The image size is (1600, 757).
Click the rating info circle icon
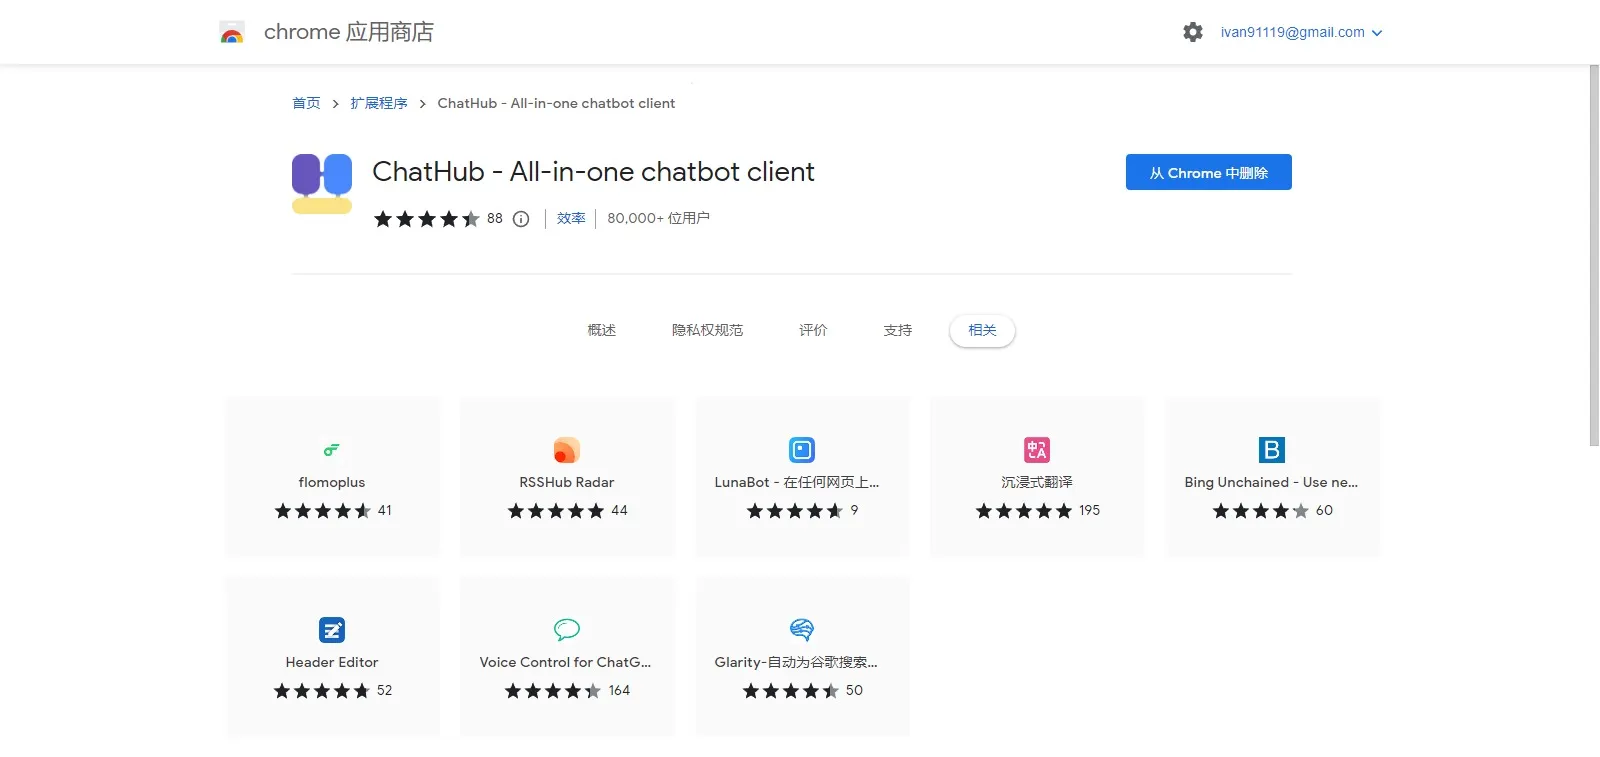(521, 219)
